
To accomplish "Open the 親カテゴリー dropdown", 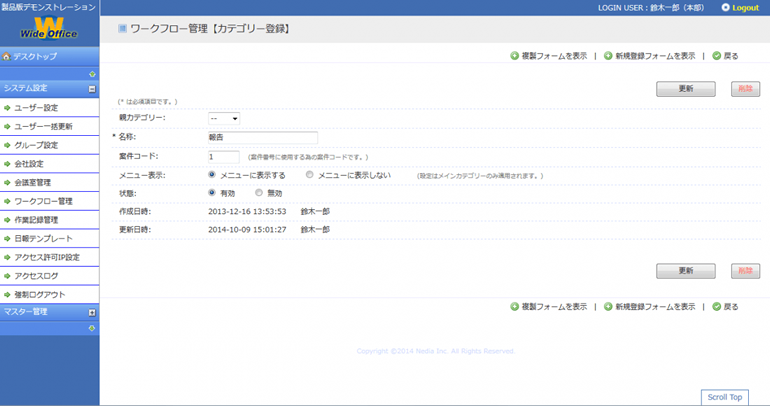I will [224, 118].
